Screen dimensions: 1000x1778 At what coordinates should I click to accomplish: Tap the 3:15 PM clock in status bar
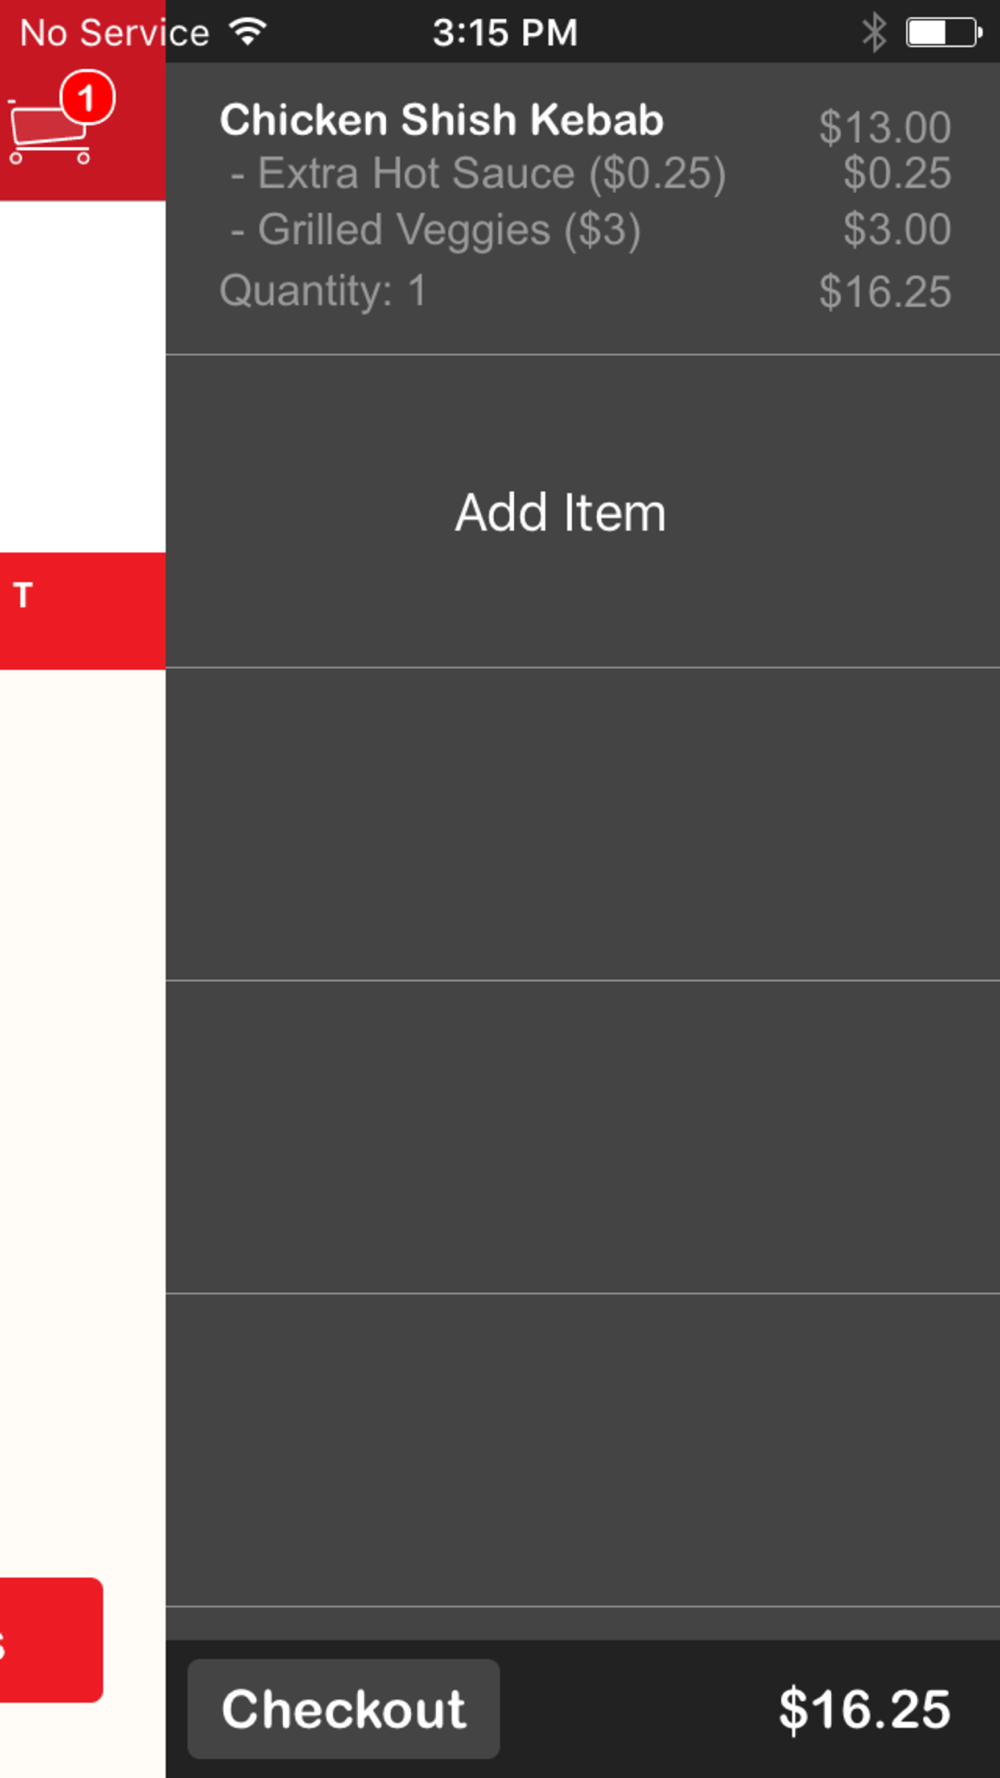coord(505,32)
